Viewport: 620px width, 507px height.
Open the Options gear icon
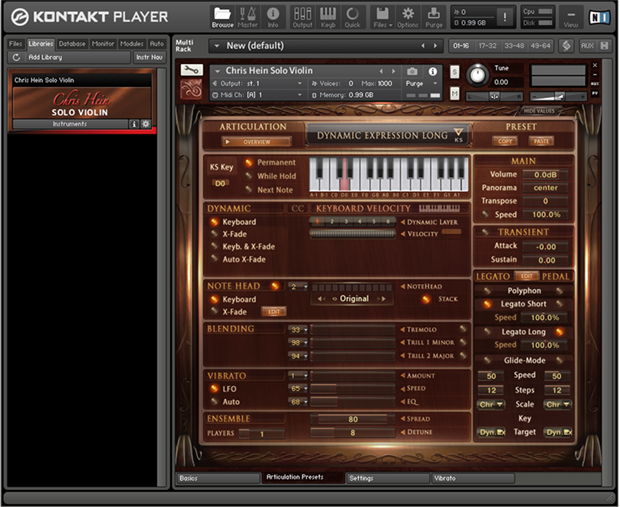(x=408, y=15)
